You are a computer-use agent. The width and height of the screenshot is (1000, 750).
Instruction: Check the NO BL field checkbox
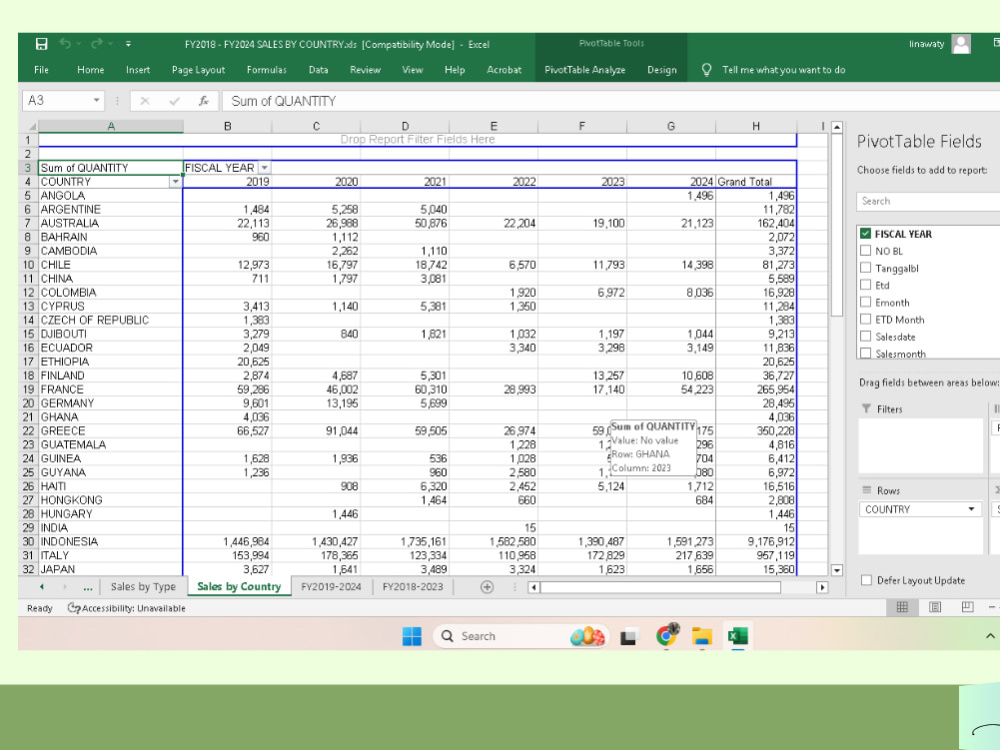pyautogui.click(x=865, y=251)
